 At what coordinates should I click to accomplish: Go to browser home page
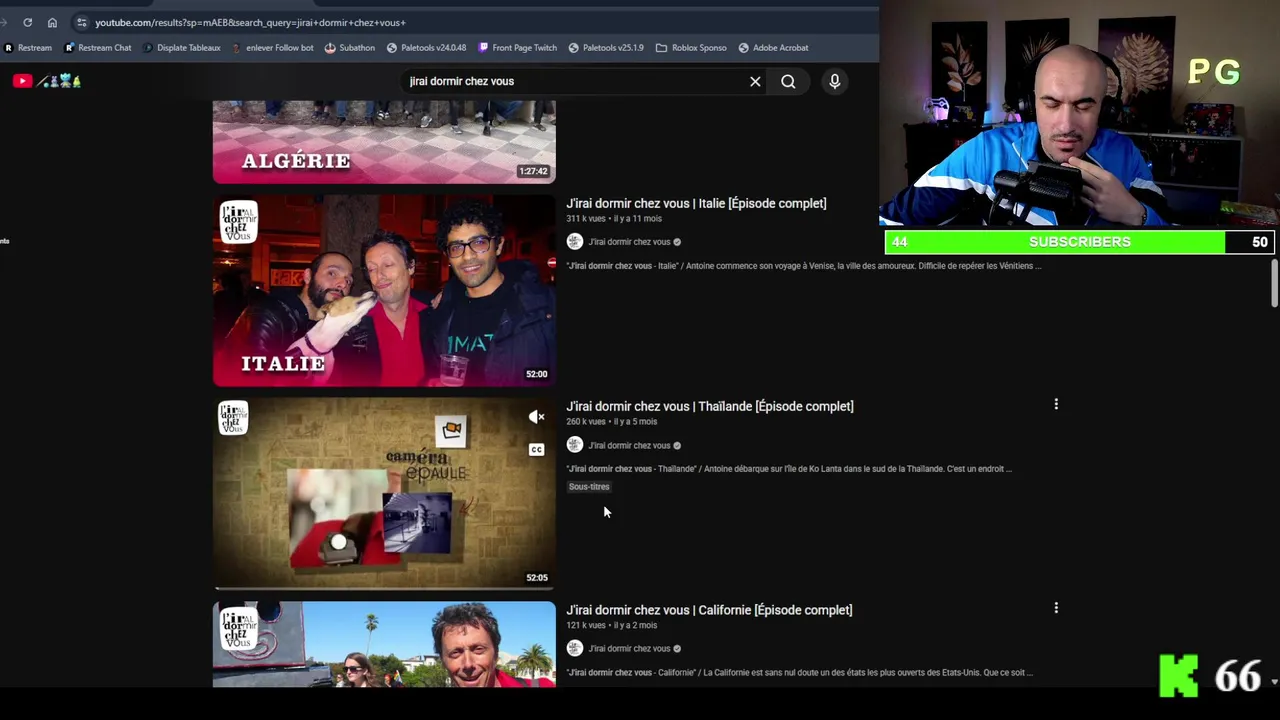52,22
